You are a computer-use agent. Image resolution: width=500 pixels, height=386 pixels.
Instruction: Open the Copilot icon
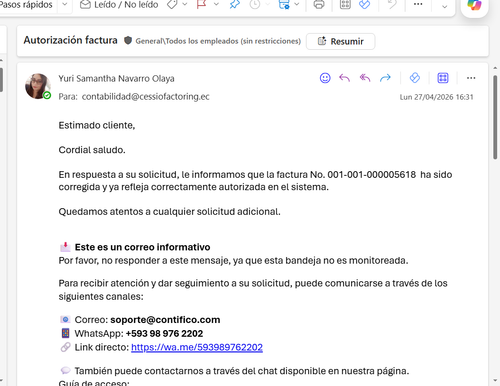(474, 5)
